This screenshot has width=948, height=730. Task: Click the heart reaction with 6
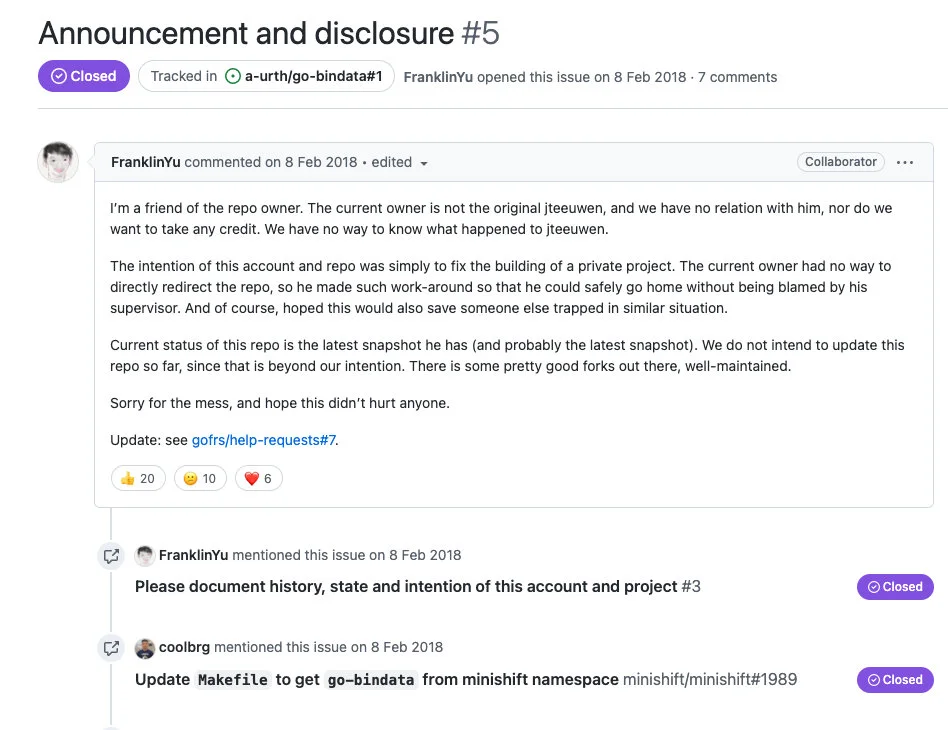tap(258, 478)
